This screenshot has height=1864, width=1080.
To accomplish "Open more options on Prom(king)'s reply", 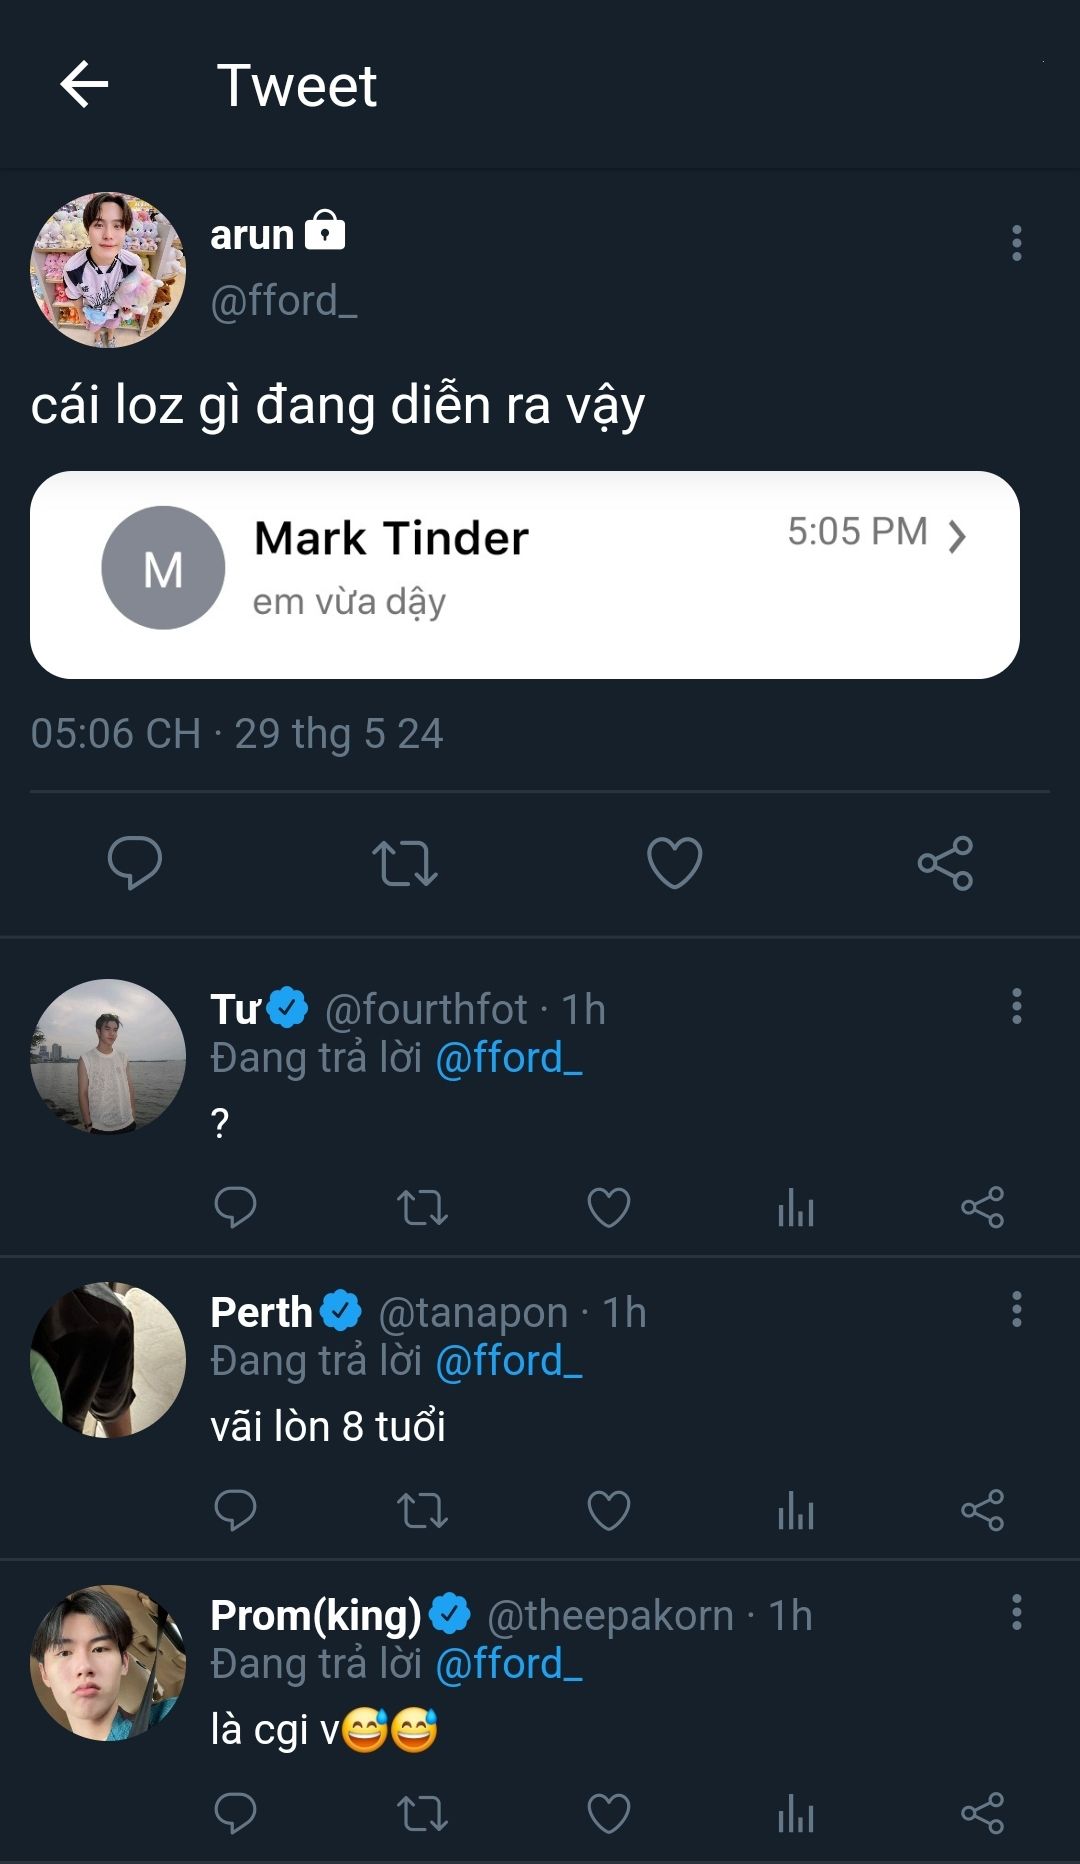I will [1017, 1612].
